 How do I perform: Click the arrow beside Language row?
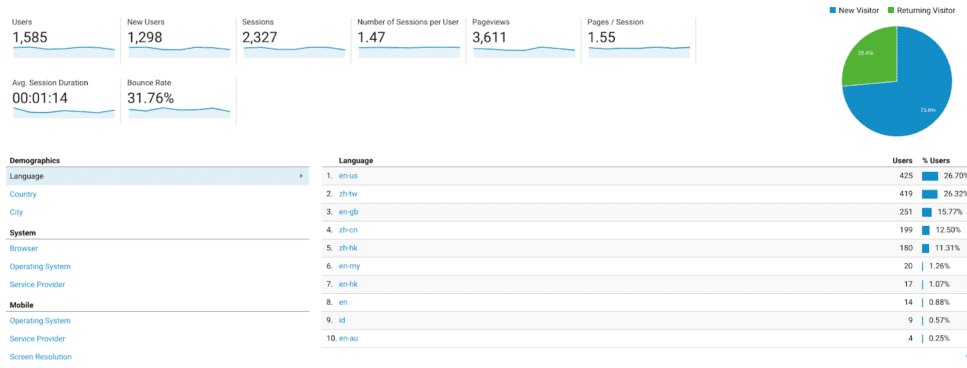click(301, 176)
